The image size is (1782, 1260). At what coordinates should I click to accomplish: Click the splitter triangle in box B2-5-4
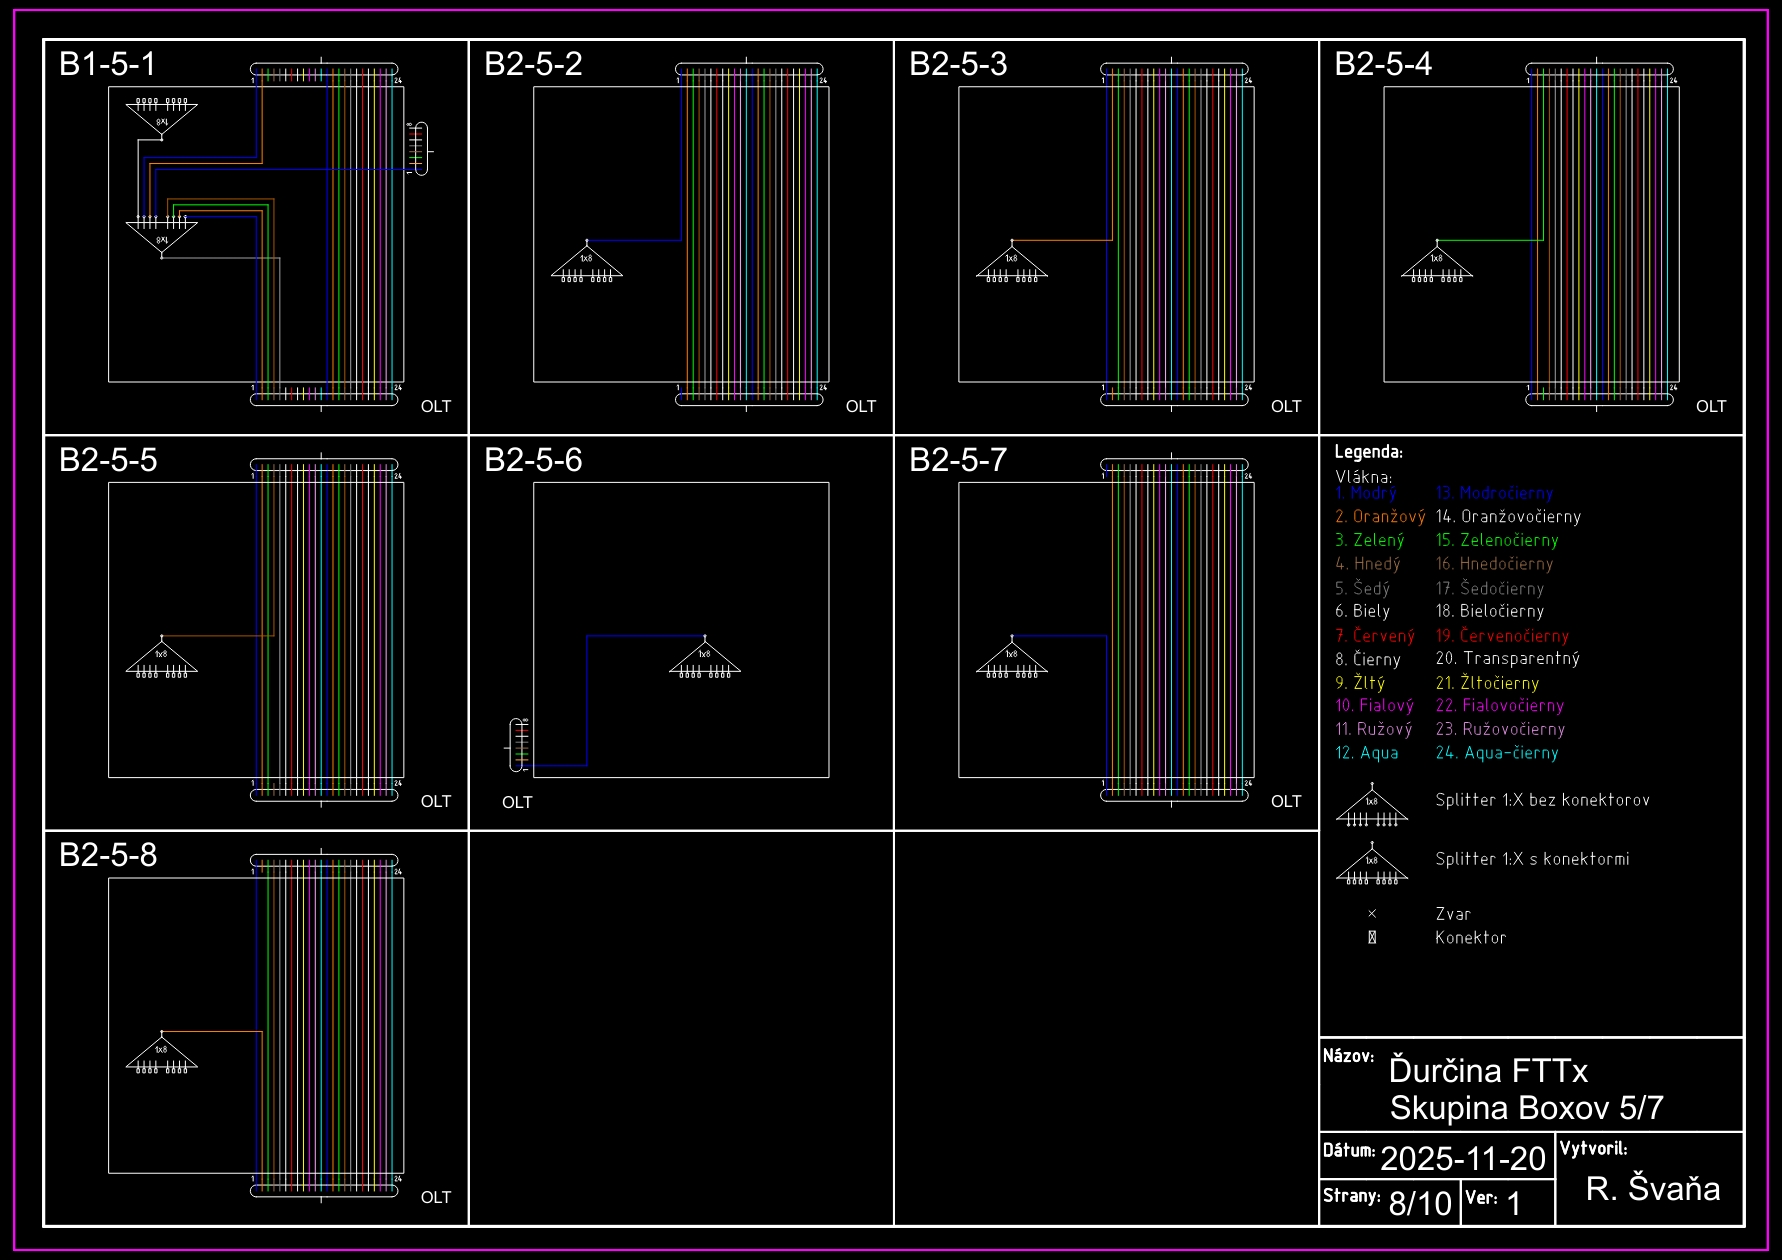point(1437,263)
